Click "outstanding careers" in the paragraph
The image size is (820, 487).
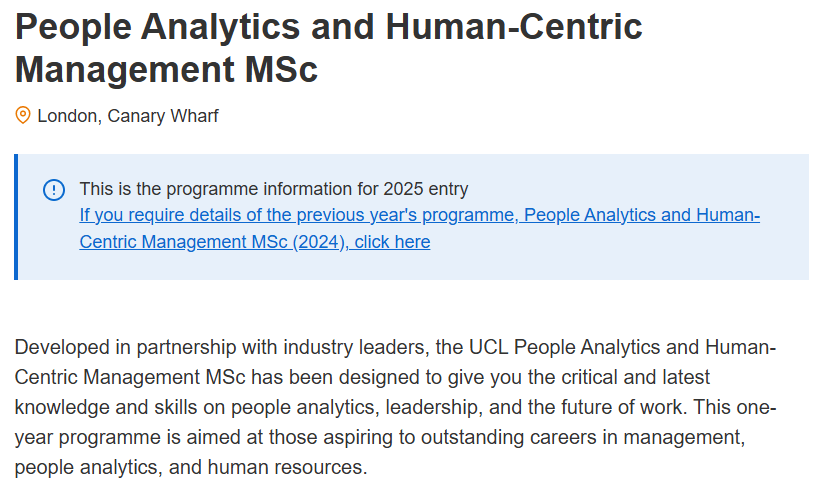coord(508,437)
